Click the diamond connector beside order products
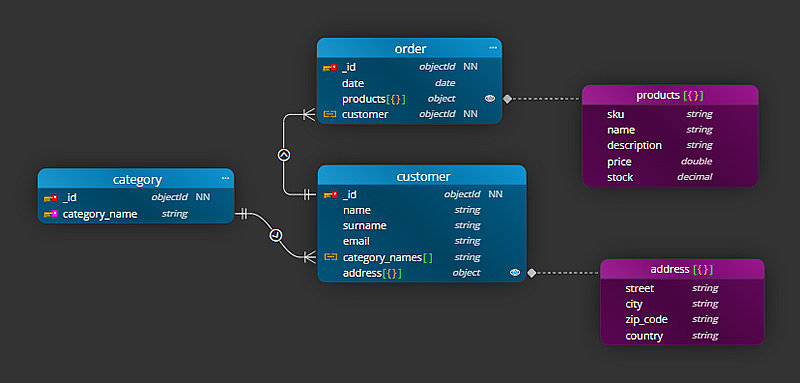The height and width of the screenshot is (383, 800). 507,99
